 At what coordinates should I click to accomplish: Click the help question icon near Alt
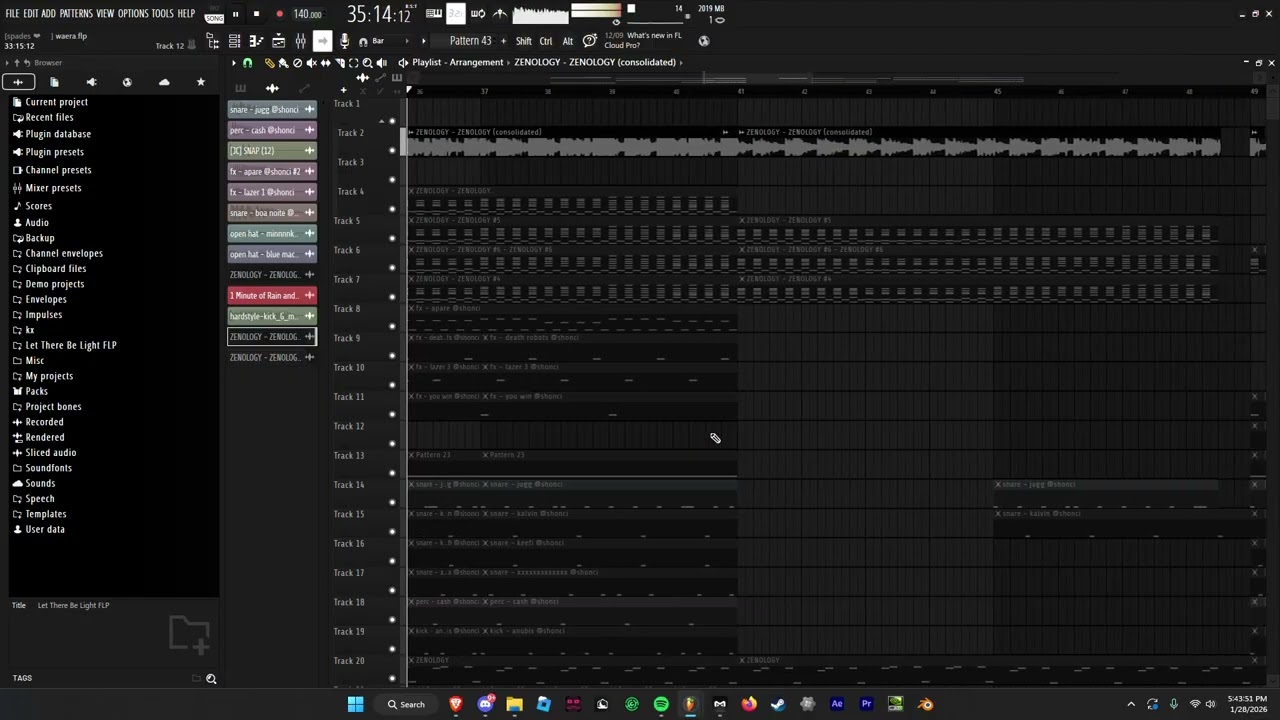[x=589, y=40]
